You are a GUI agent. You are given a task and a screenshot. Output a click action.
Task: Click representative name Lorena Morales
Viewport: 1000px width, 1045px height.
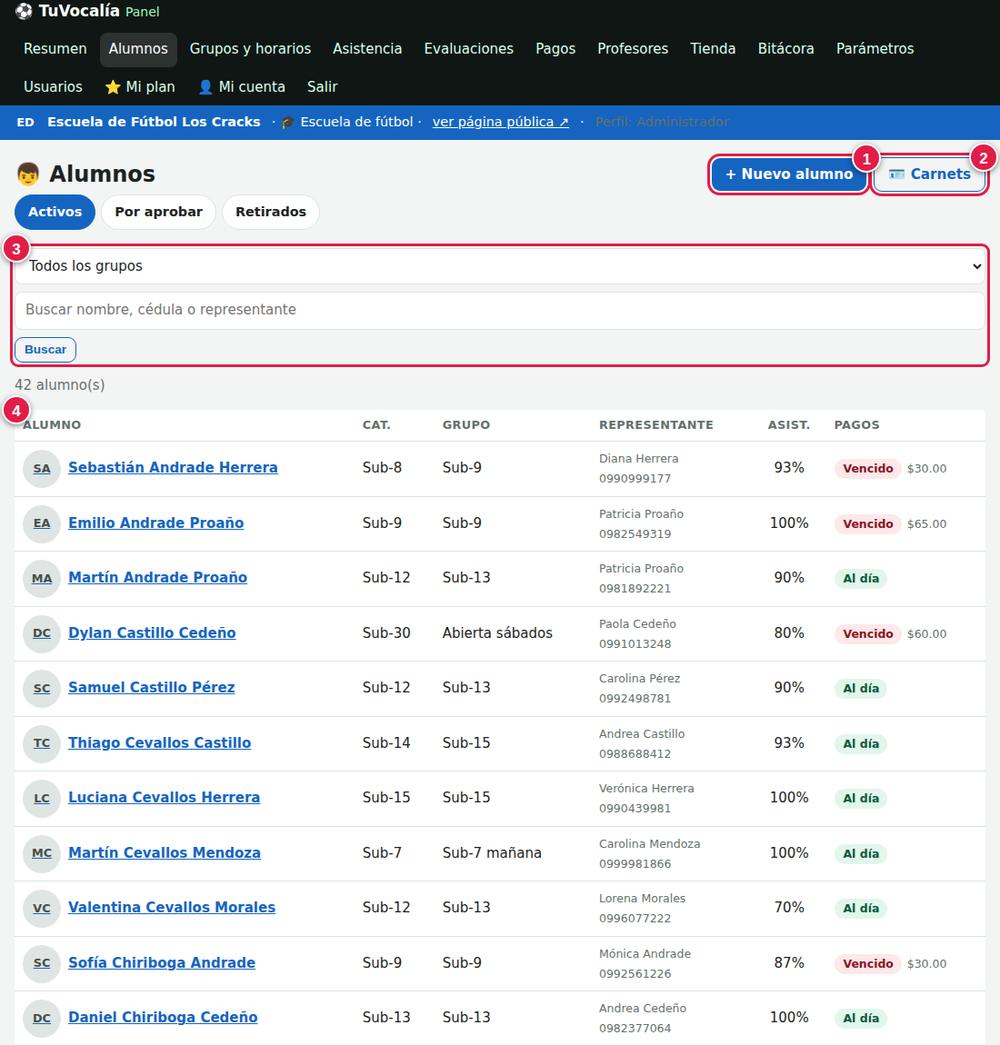point(642,898)
